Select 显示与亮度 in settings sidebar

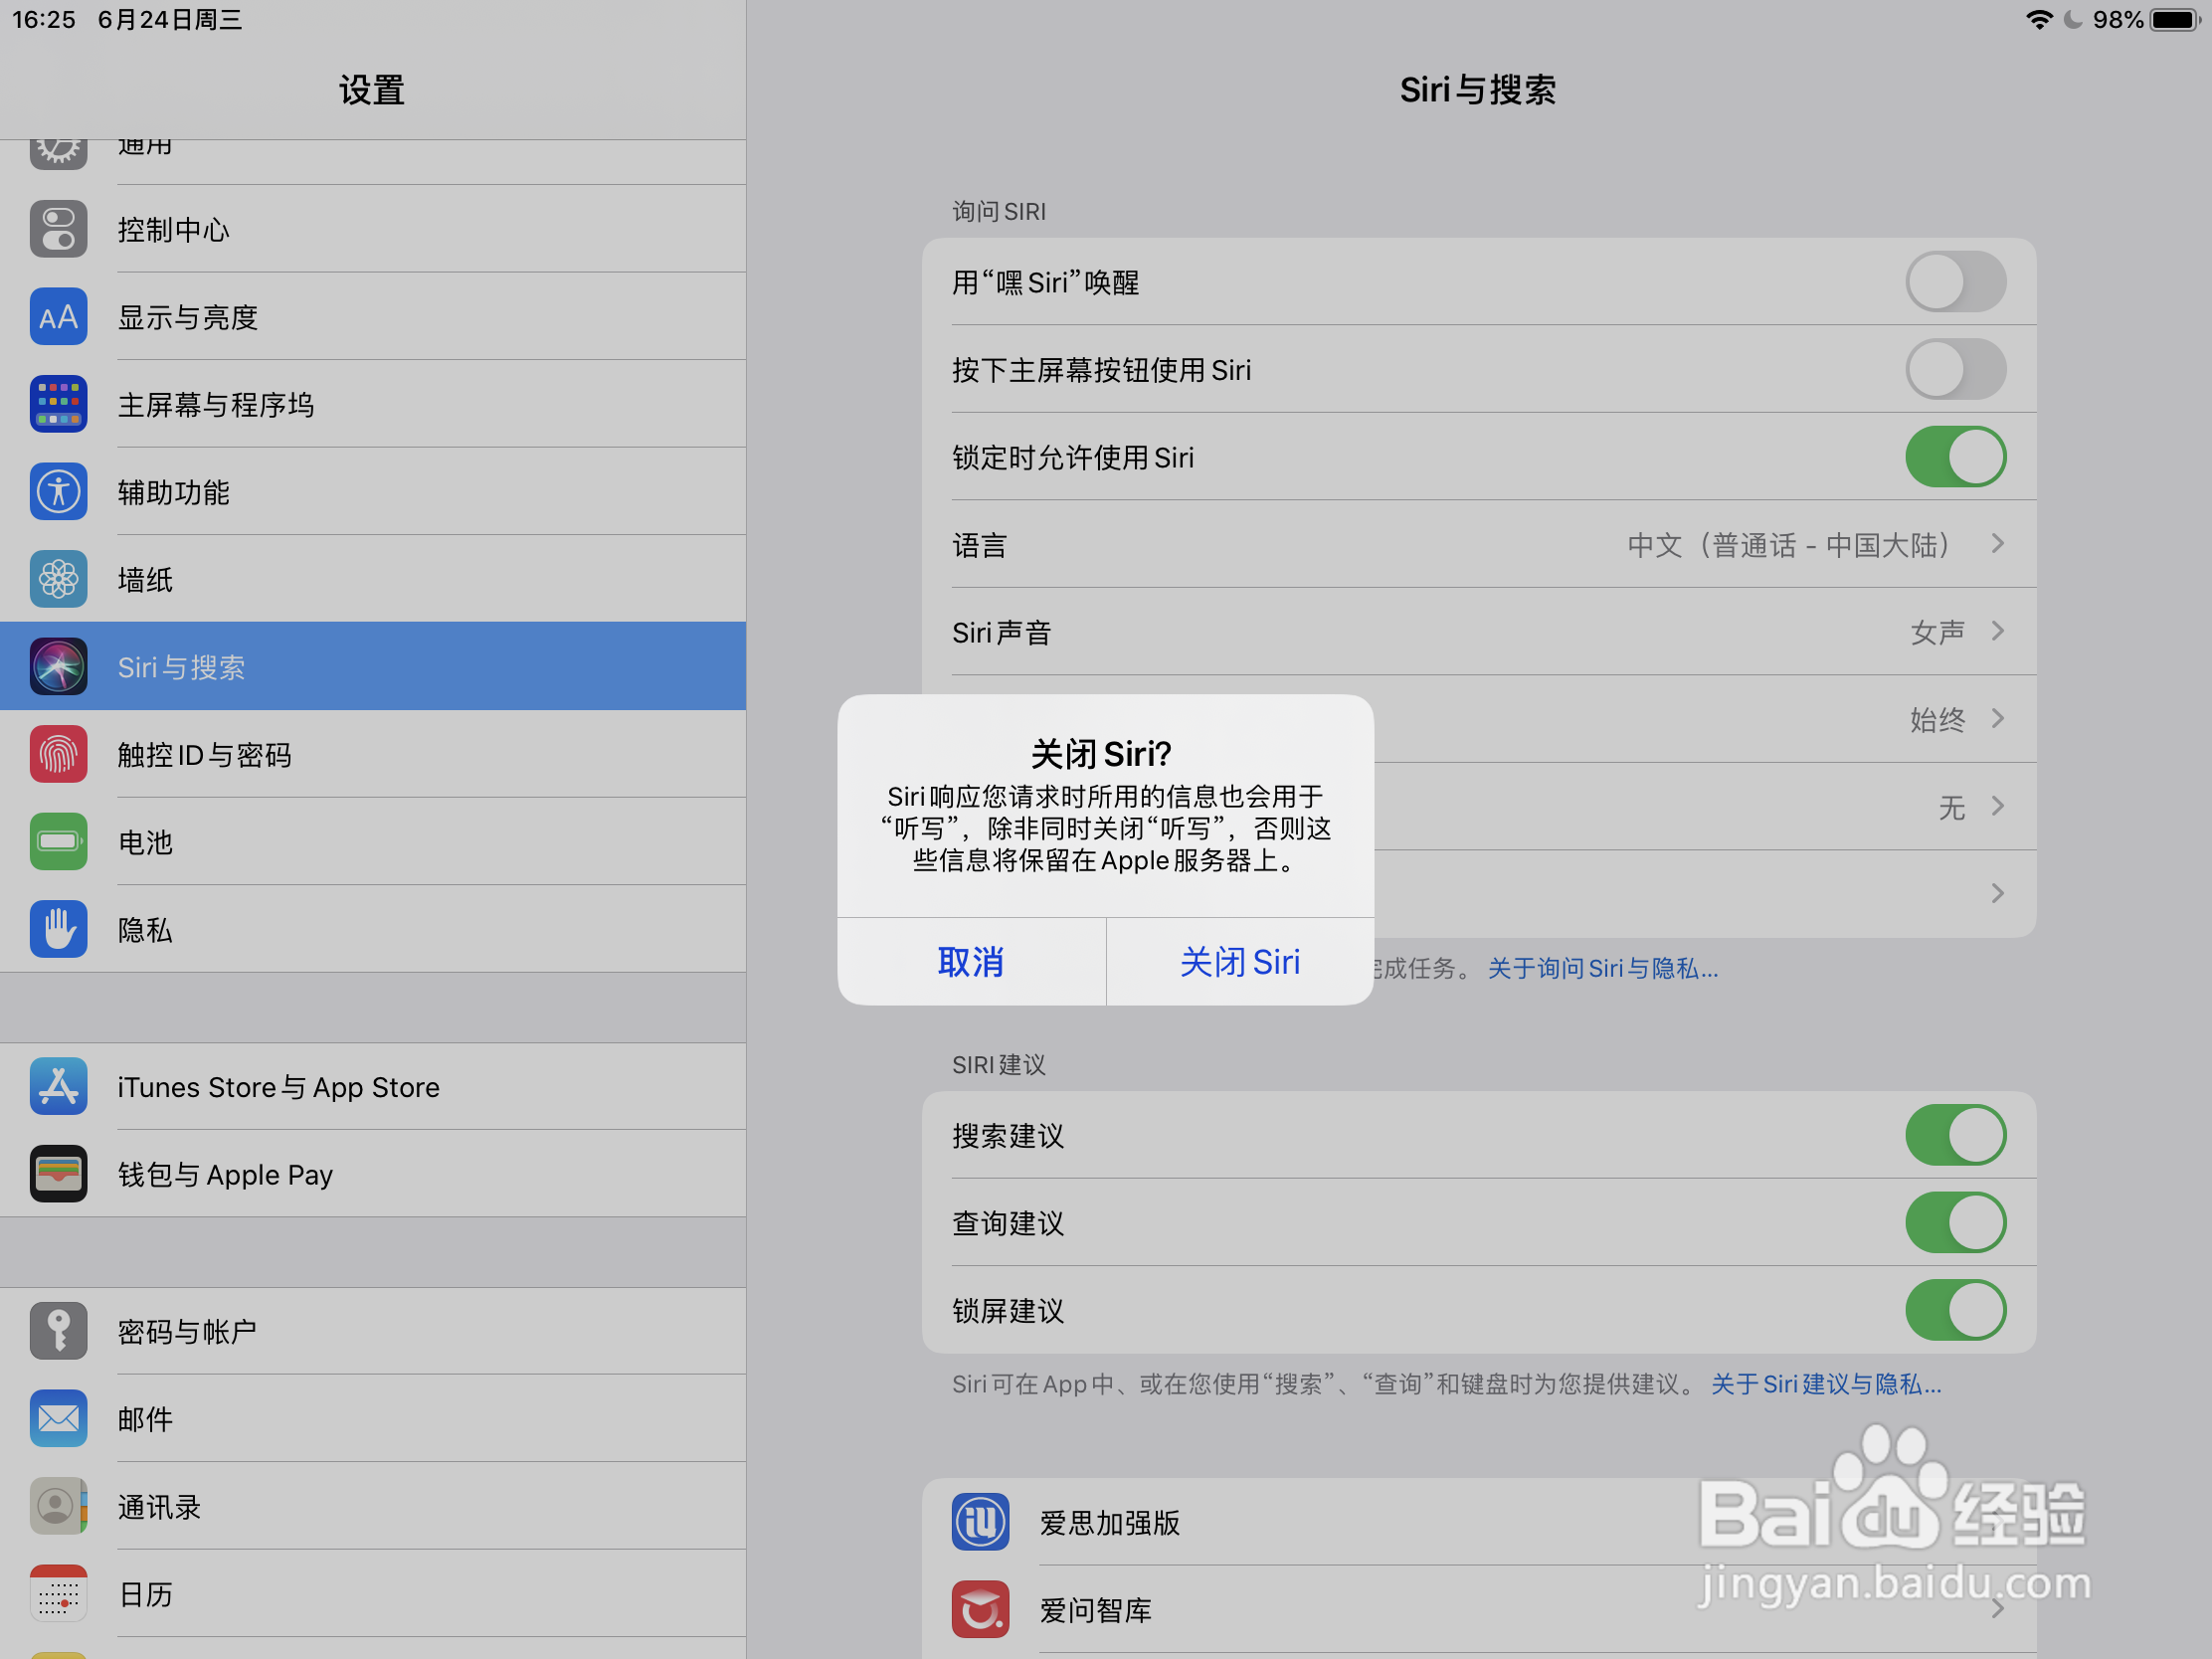click(373, 317)
